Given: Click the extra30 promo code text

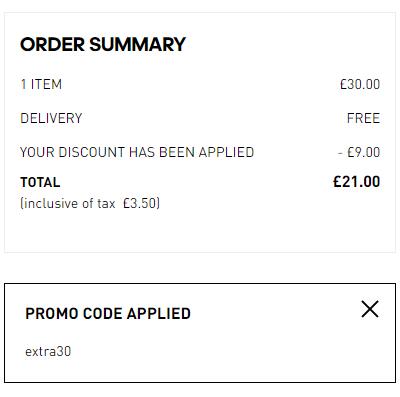Looking at the screenshot, I should (48, 351).
